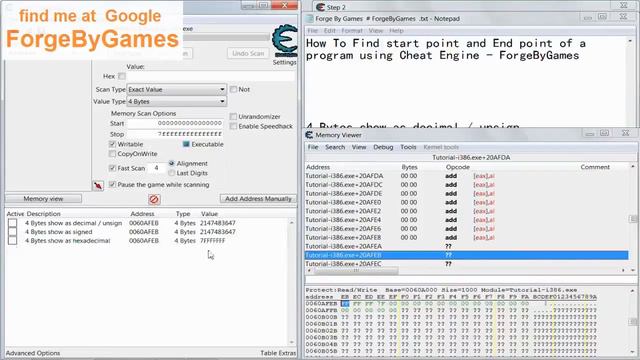The width and height of the screenshot is (640, 360).
Task: Click the Step 2 window icon
Action: tap(320, 7)
